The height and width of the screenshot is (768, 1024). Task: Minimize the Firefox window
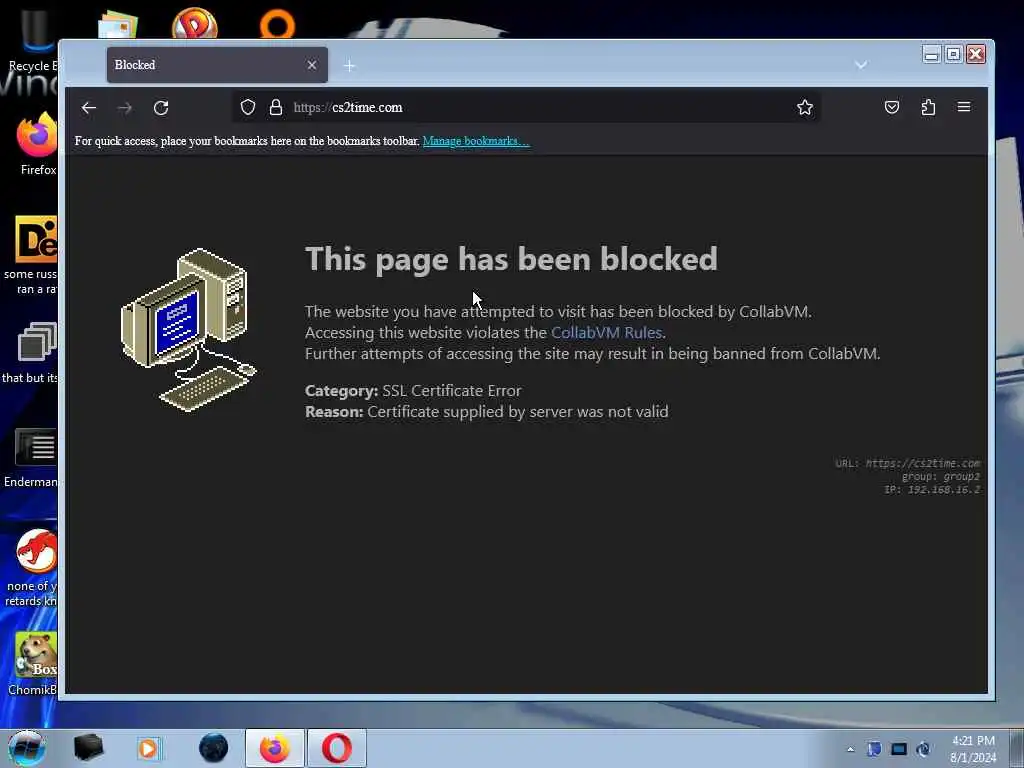[x=931, y=54]
